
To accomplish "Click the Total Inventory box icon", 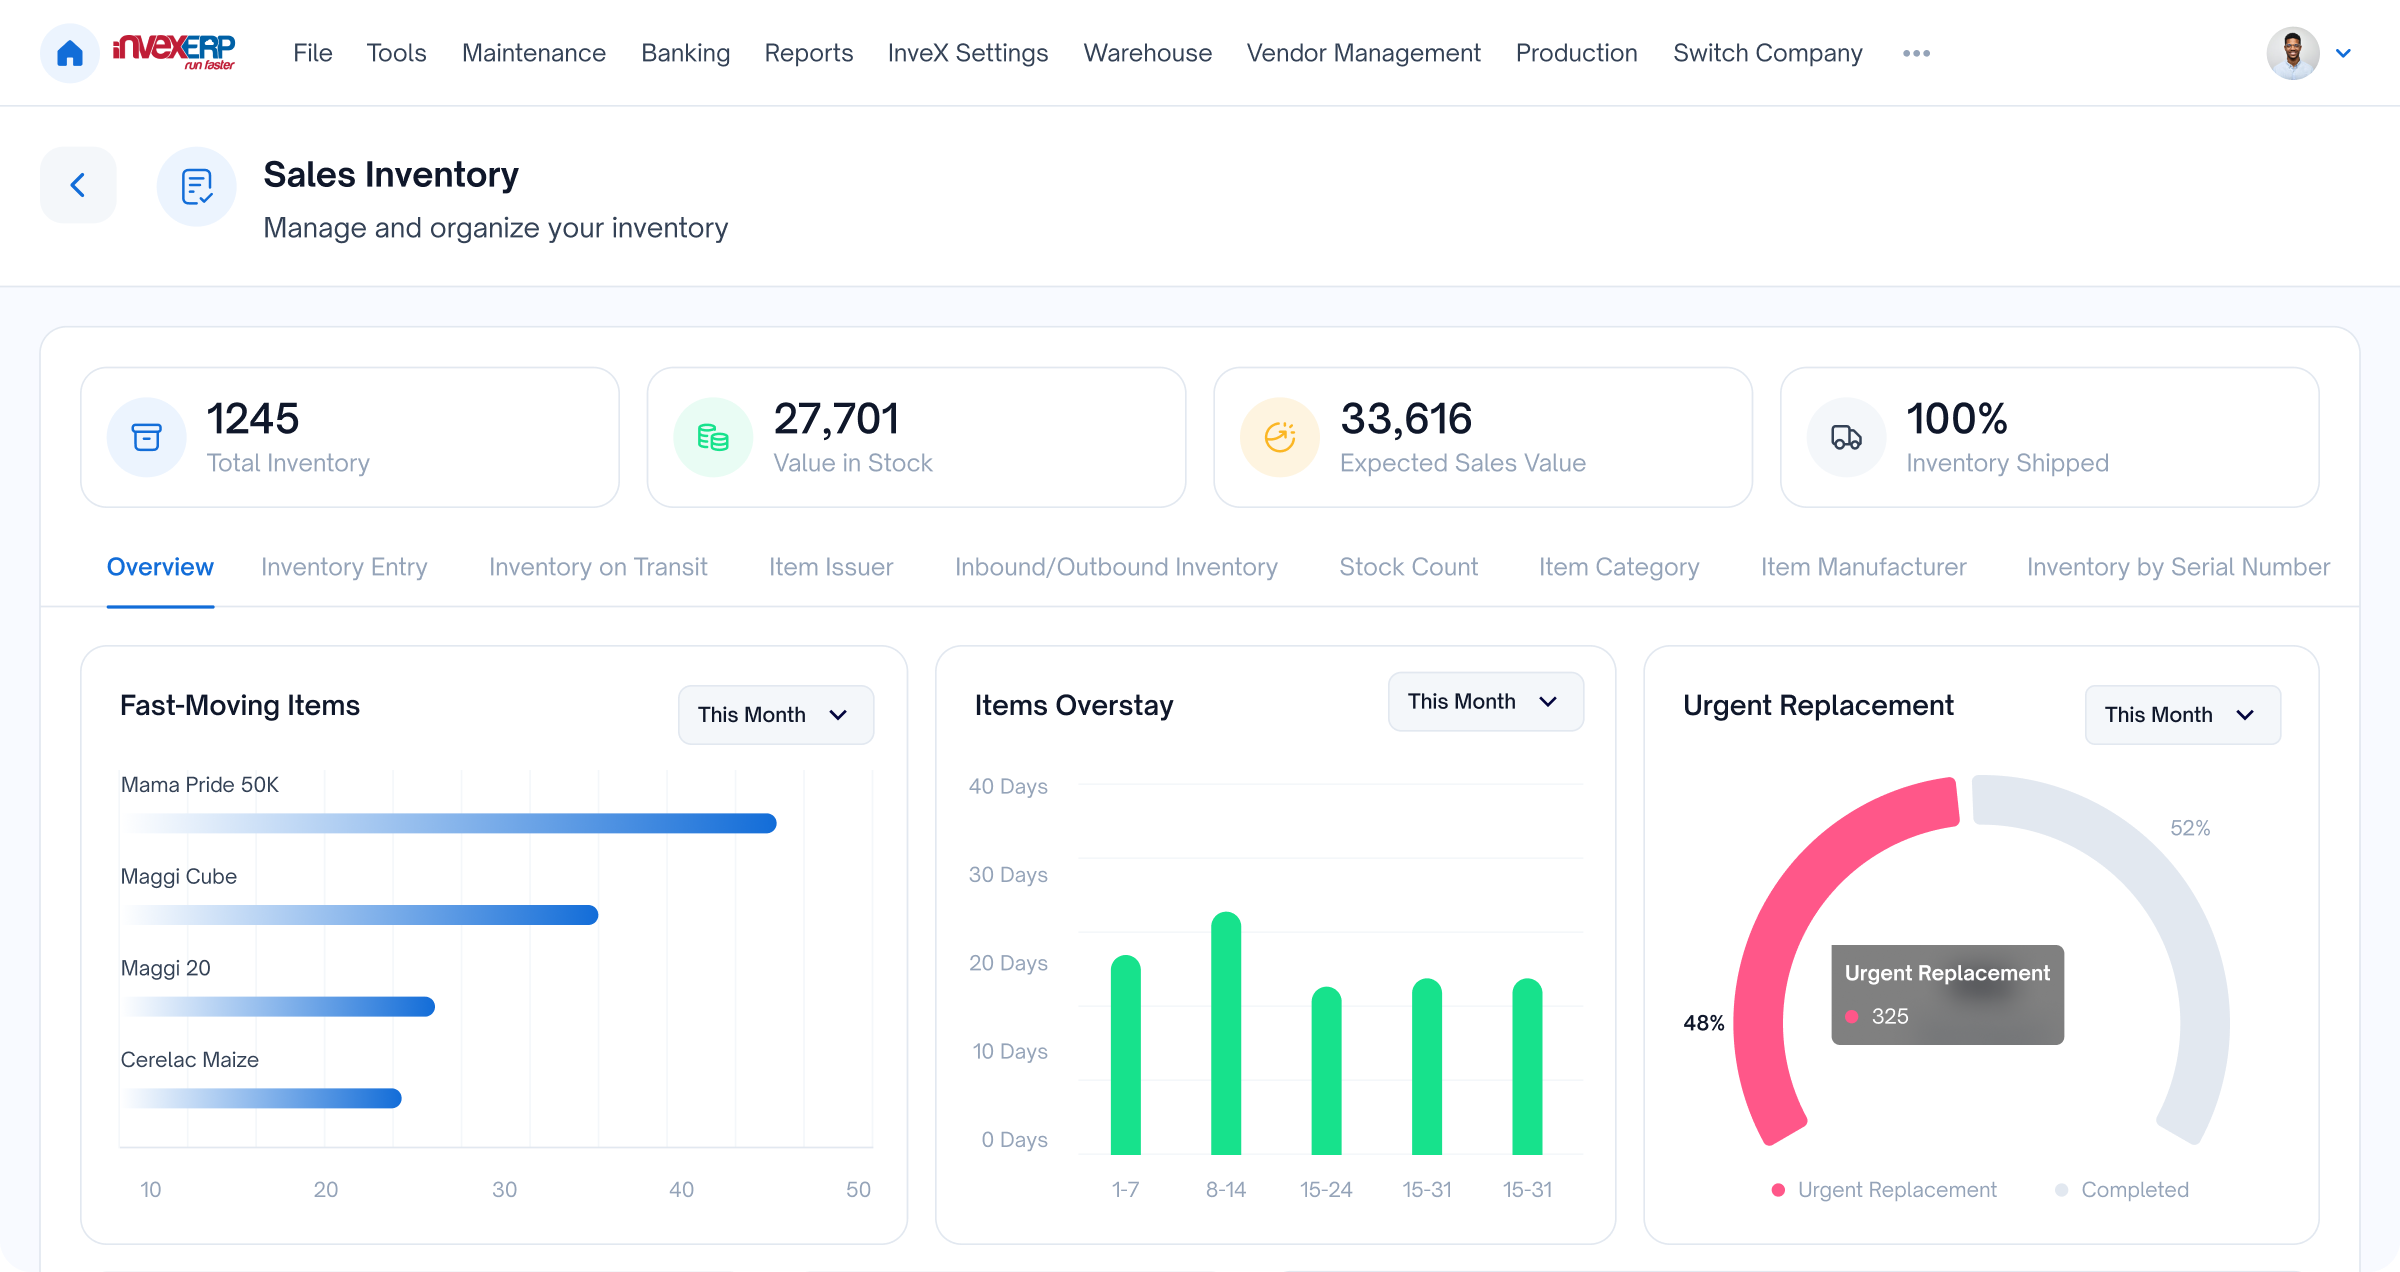I will pyautogui.click(x=146, y=437).
